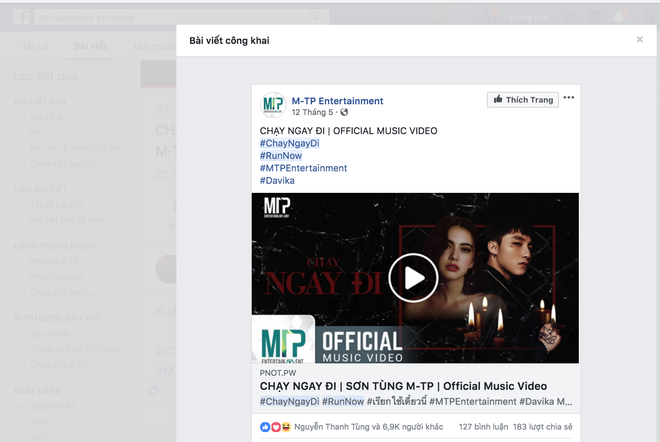The image size is (660, 442).
Task: Select Chọn một vị trí... filter option
Action: [x=61, y=364]
